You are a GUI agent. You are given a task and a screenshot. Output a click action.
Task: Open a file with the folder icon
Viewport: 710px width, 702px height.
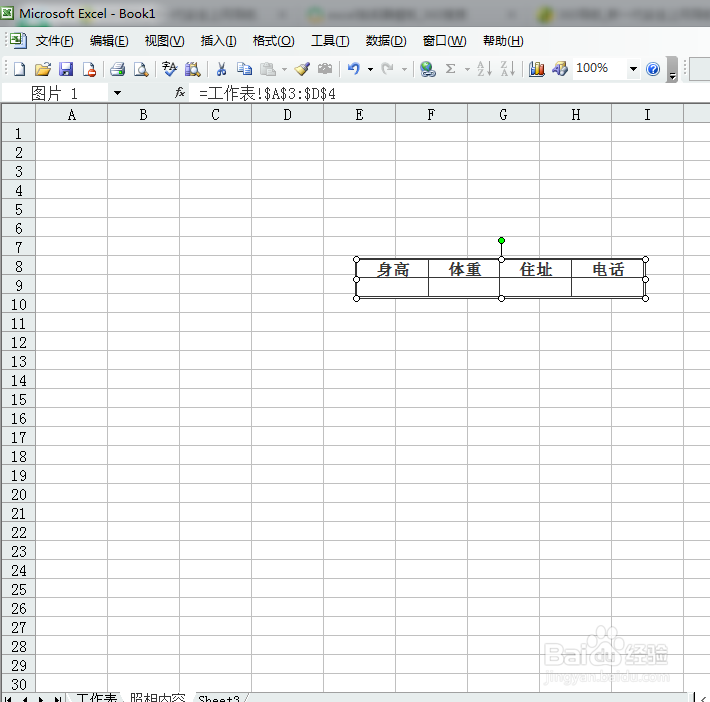[x=43, y=69]
